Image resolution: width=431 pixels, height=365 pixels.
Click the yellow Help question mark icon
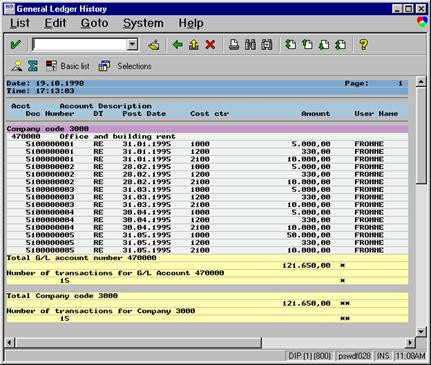click(x=364, y=44)
